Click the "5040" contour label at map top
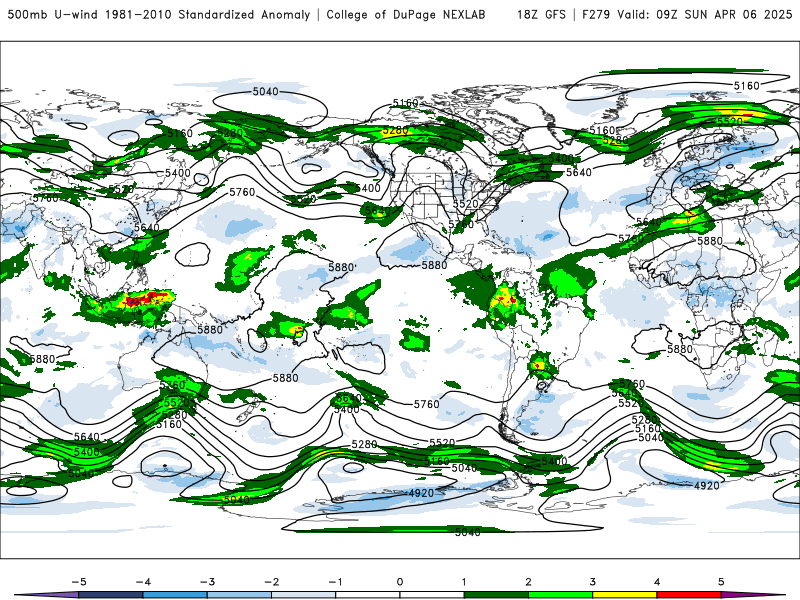Viewport: 800px width, 600px height. click(x=266, y=92)
